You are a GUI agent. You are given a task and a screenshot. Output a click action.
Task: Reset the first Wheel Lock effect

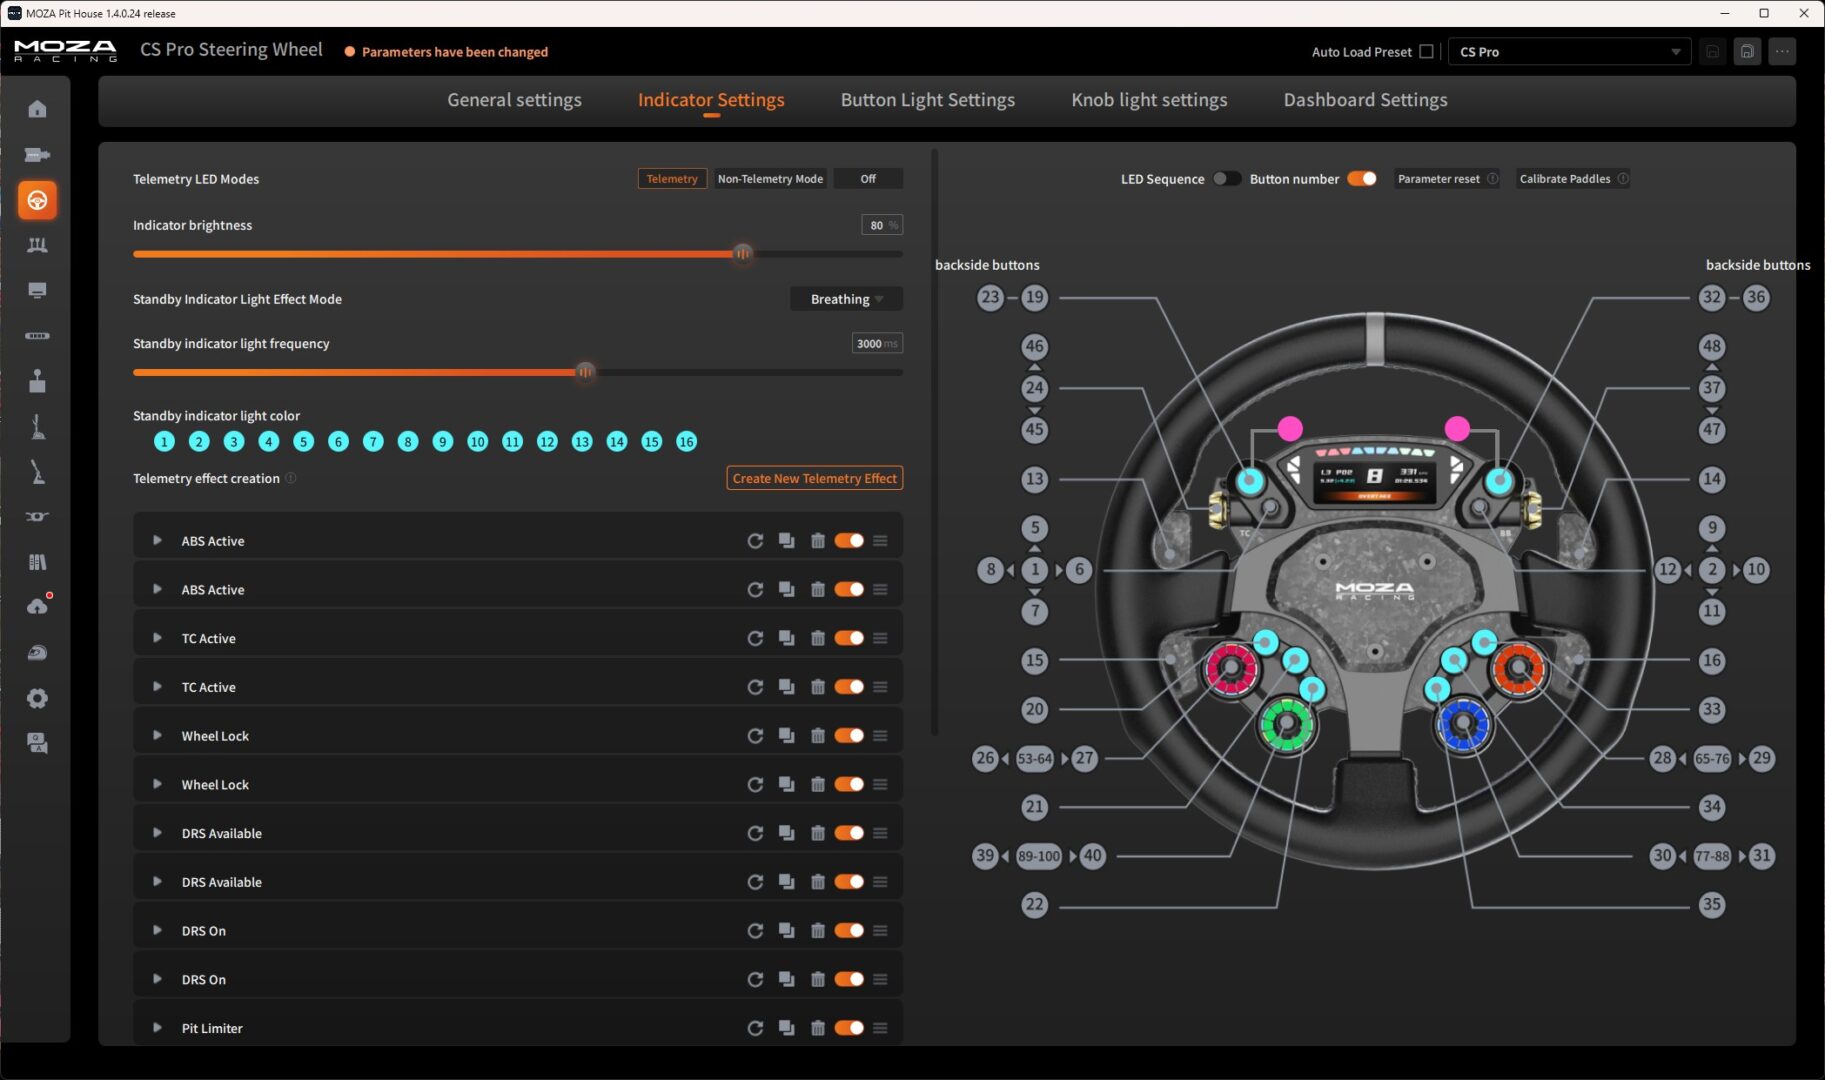(755, 736)
